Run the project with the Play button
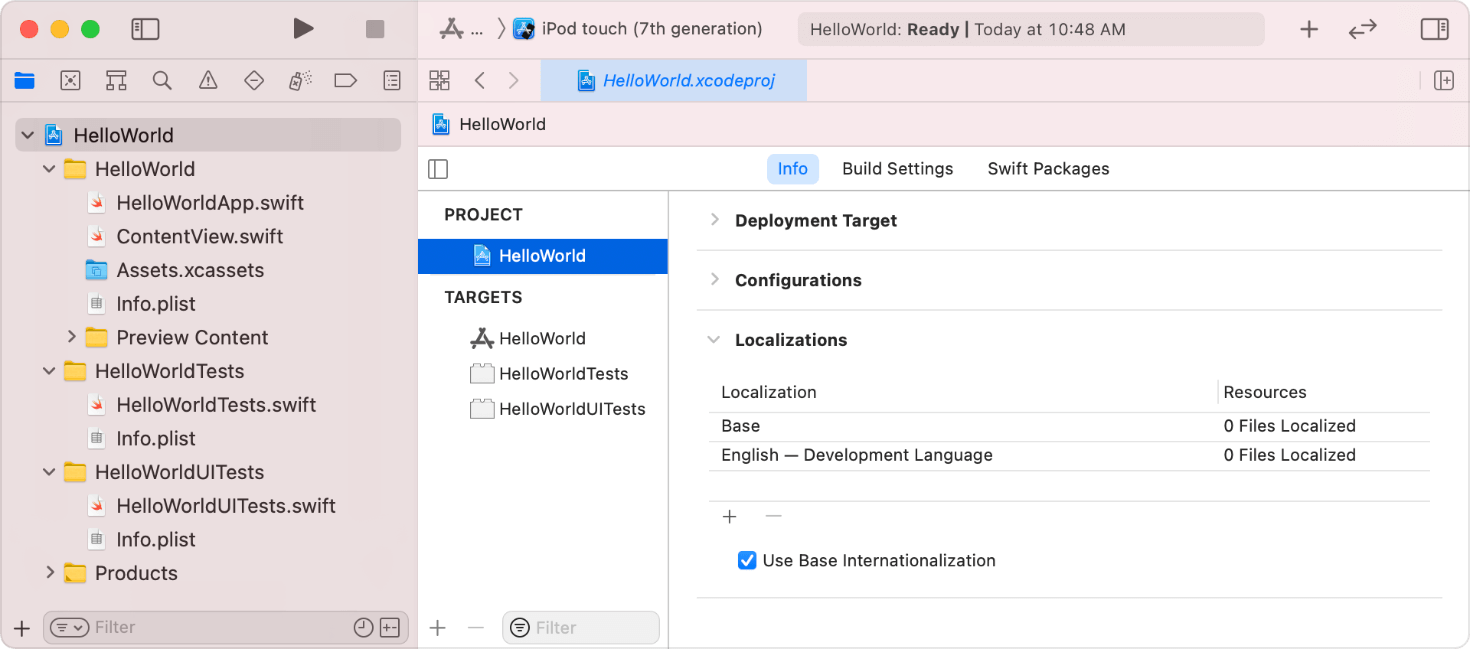The height and width of the screenshot is (649, 1470). click(303, 29)
